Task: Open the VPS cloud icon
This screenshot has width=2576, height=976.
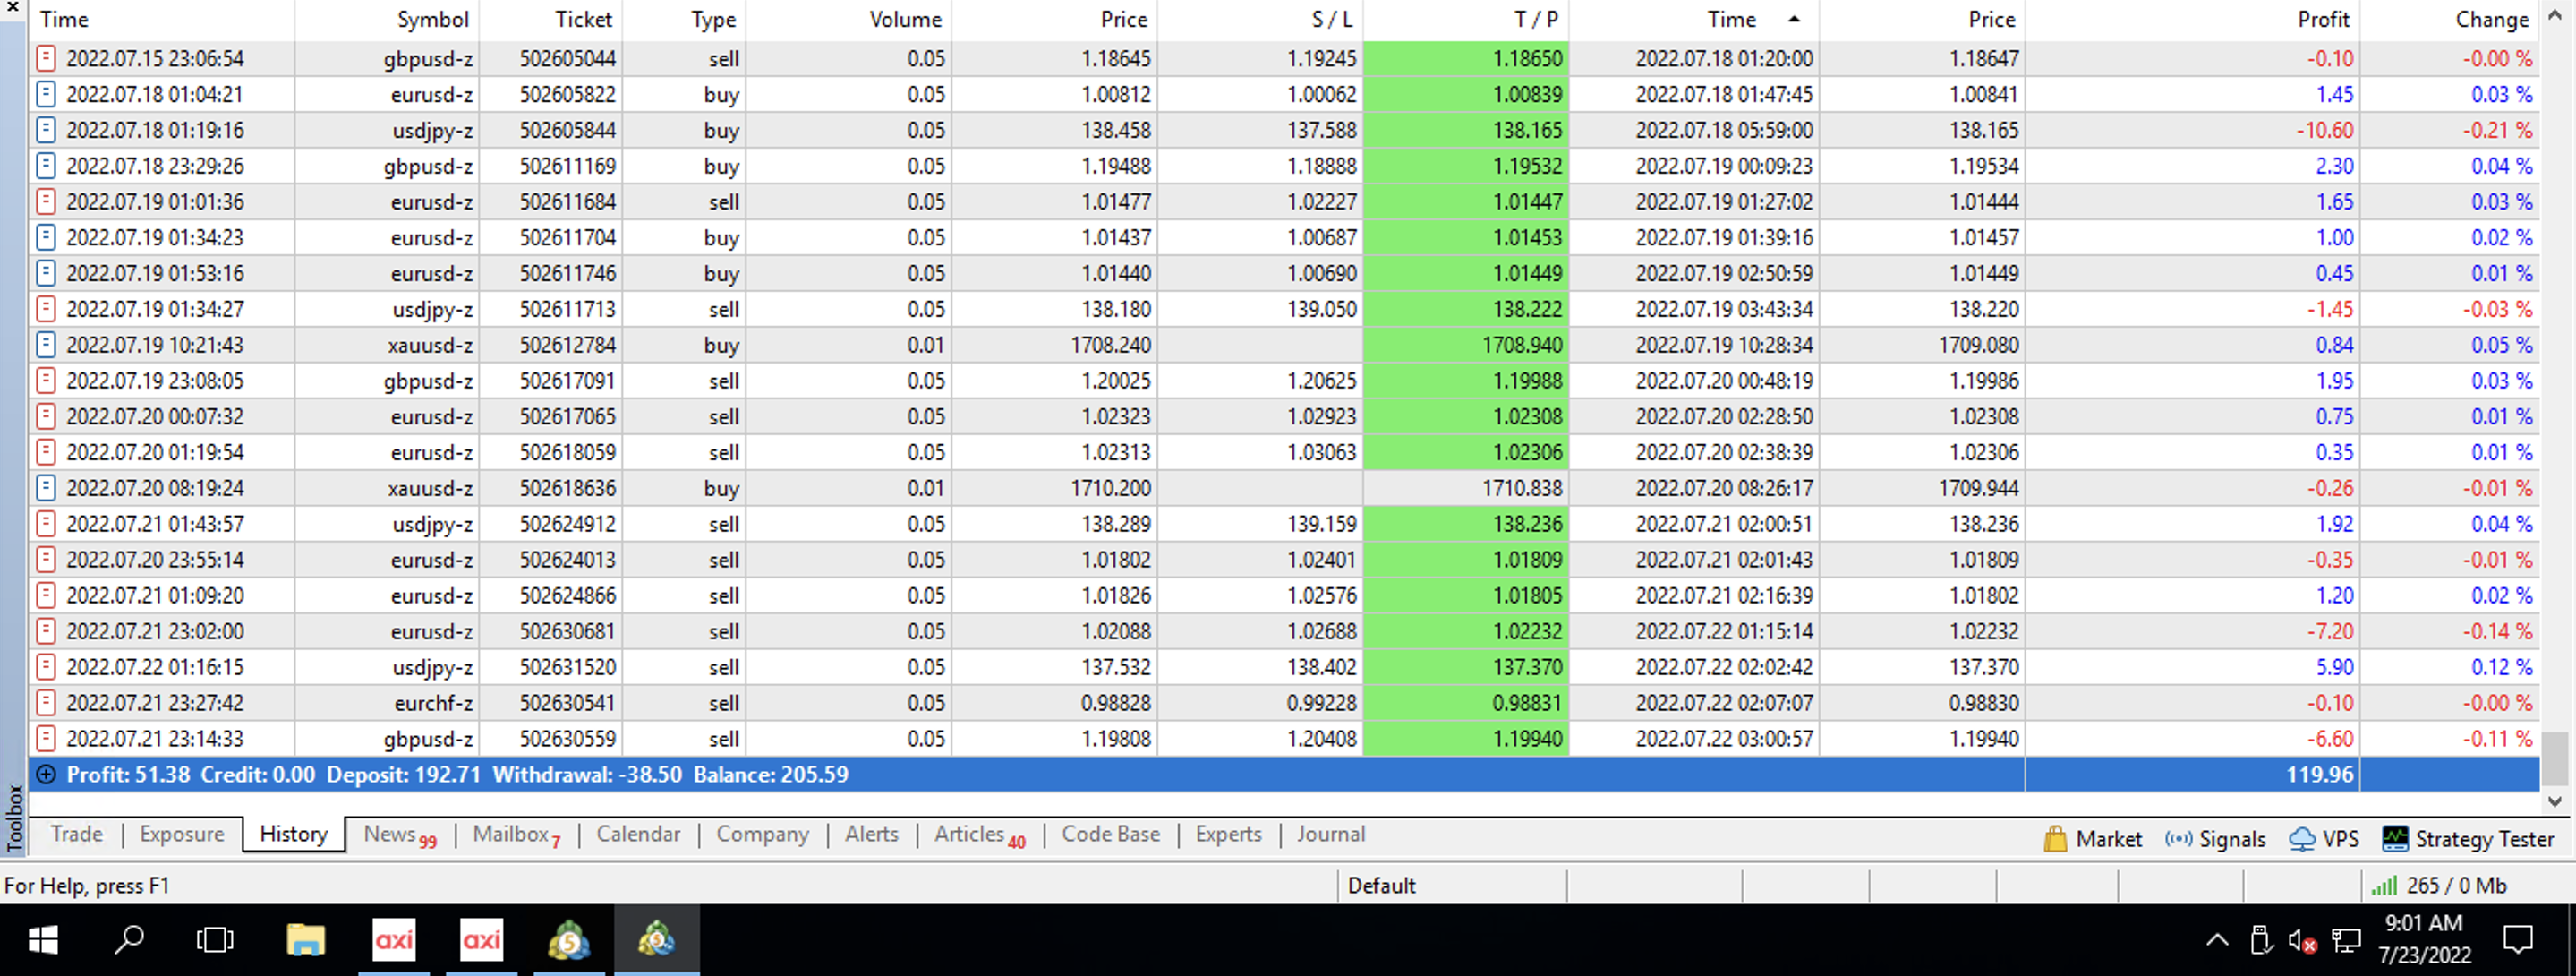Action: pyautogui.click(x=2301, y=838)
